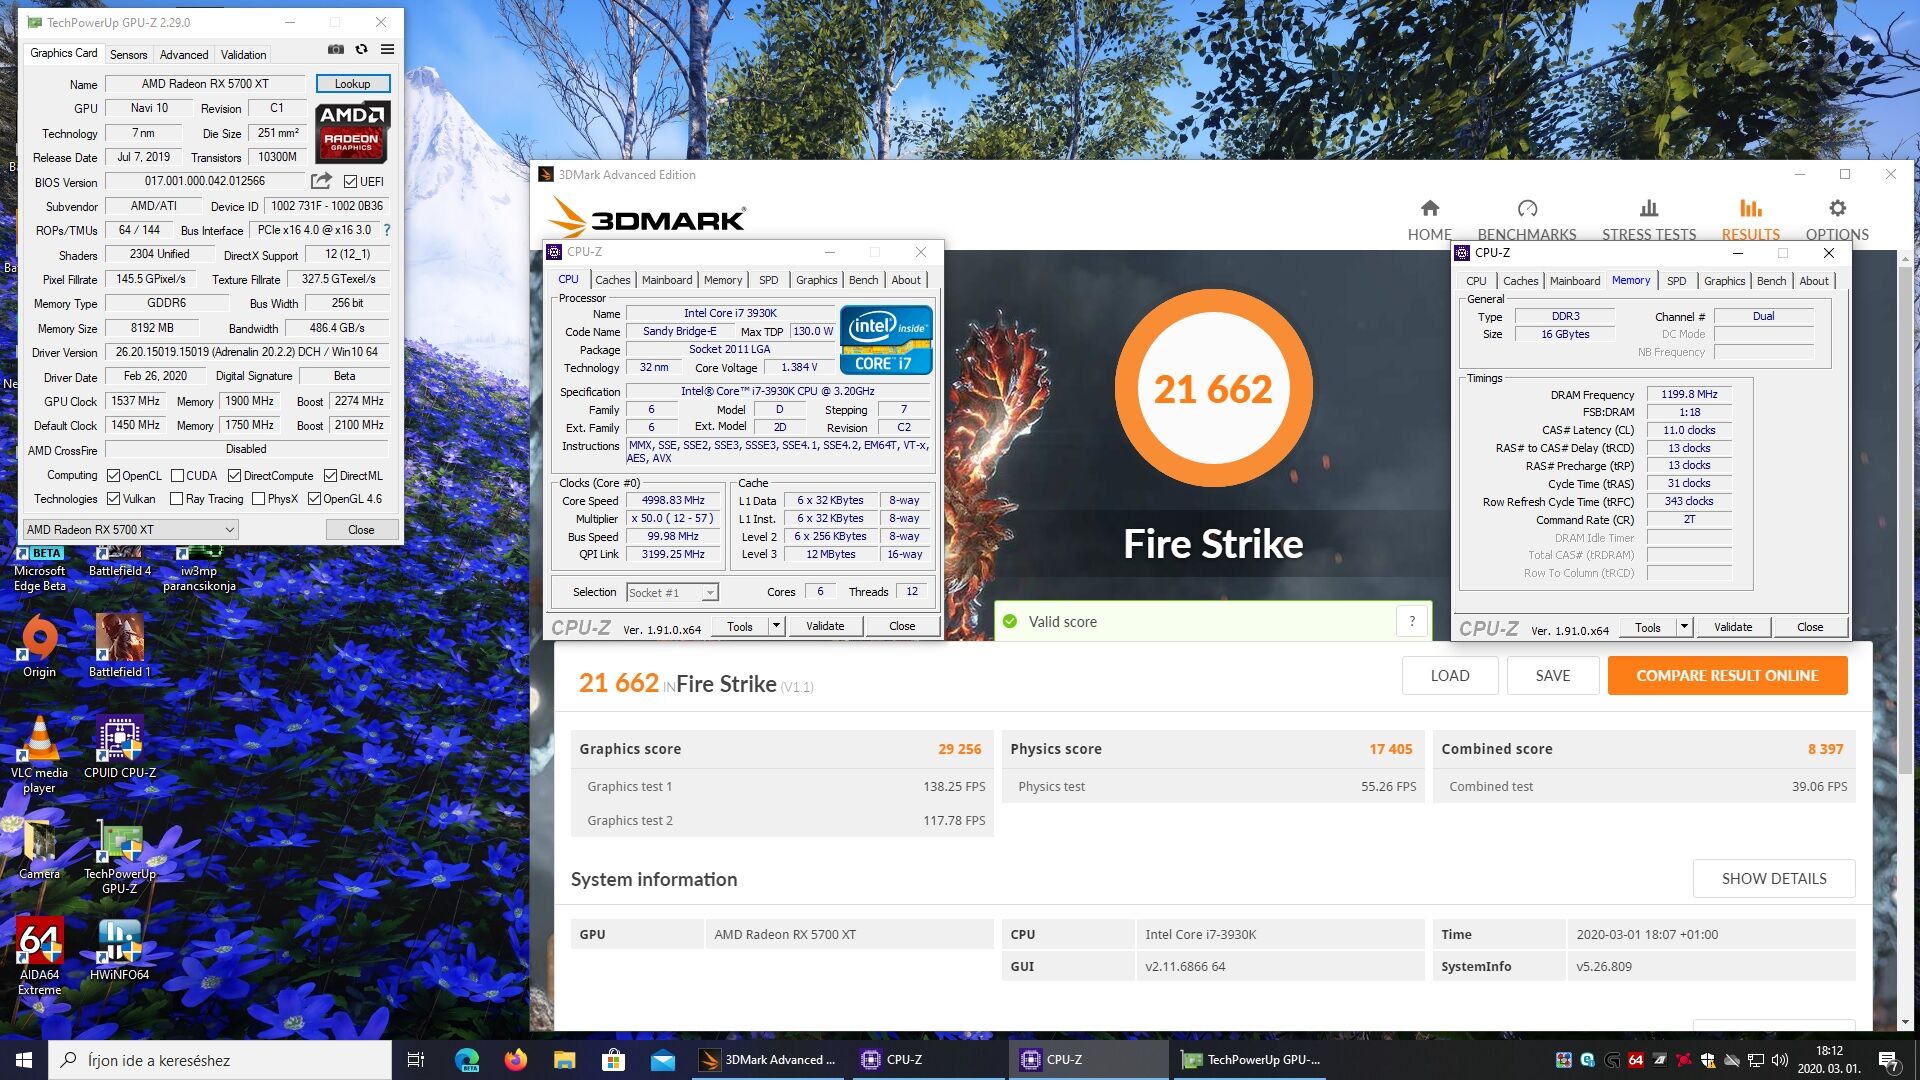Toggle the DirectML checkbox
1920x1080 pixels.
tap(330, 475)
